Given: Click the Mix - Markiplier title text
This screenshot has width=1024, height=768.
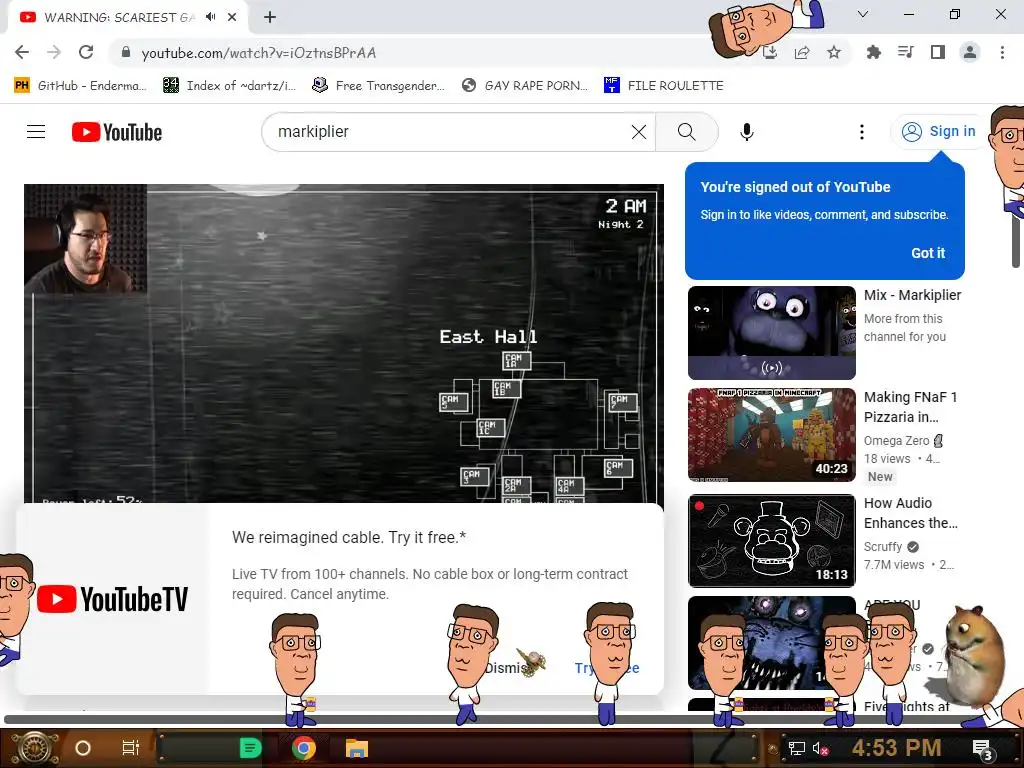Looking at the screenshot, I should 912,295.
